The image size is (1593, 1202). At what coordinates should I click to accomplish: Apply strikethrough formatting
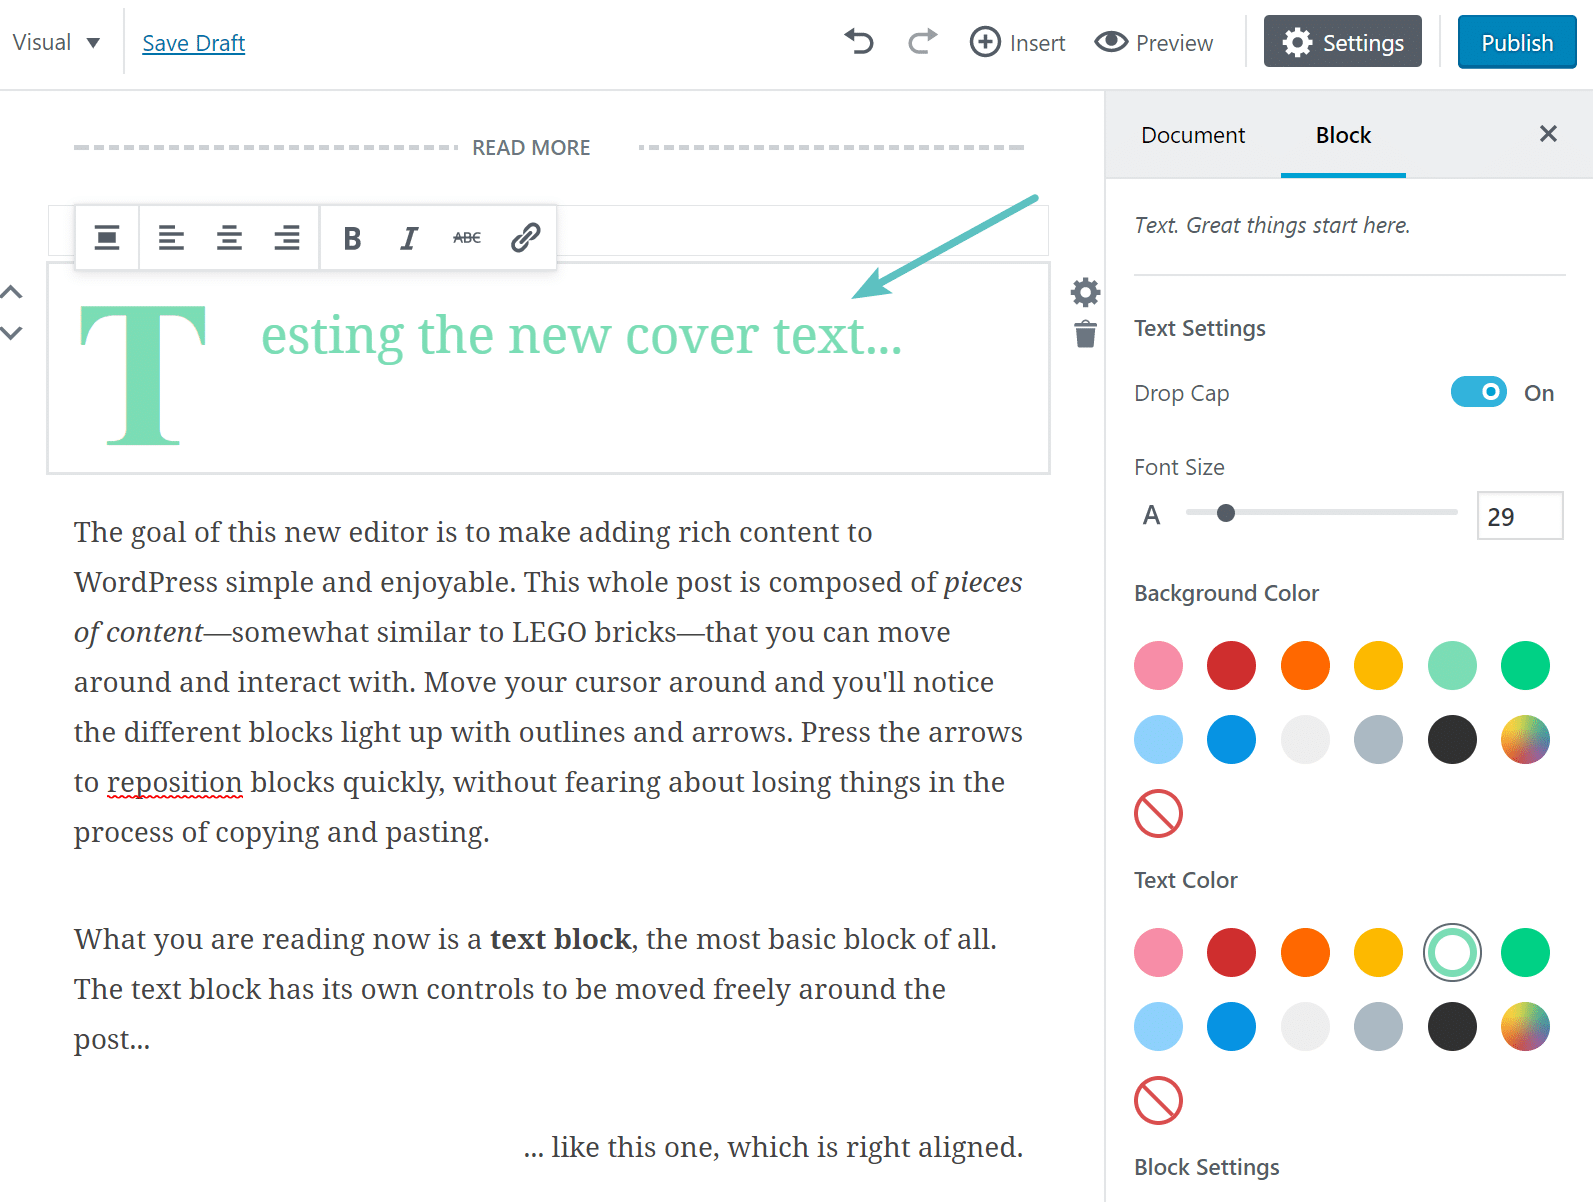pyautogui.click(x=467, y=238)
